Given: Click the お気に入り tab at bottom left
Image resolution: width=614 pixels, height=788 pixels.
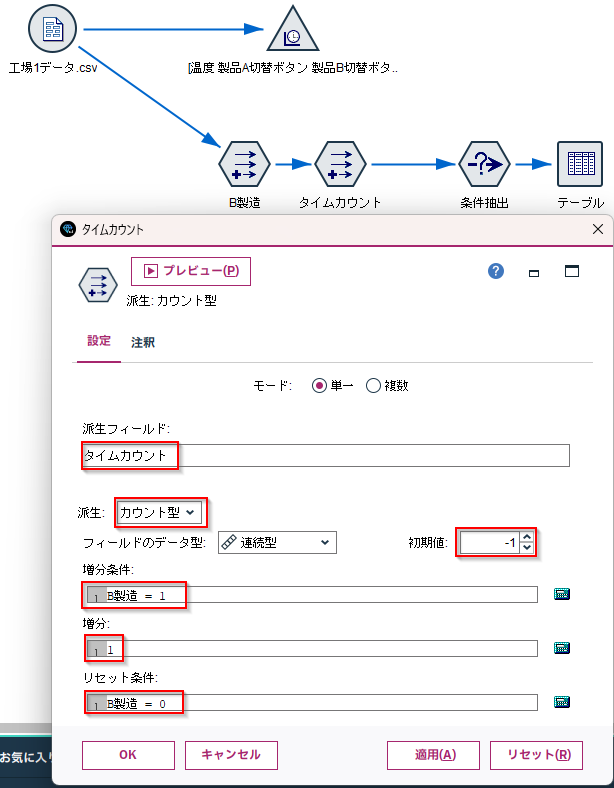Looking at the screenshot, I should [26, 756].
